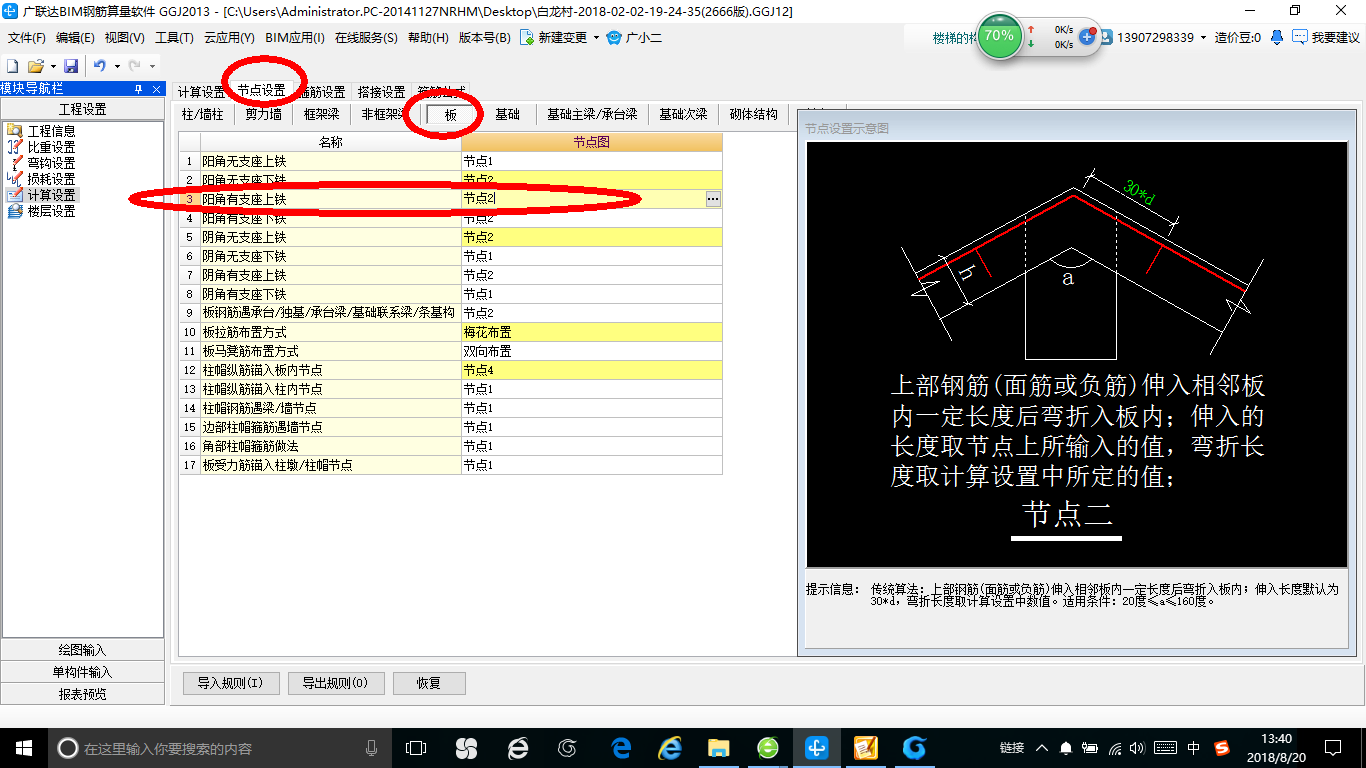Open the 绘图输入 panel button
Viewport: 1366px width, 768px height.
[x=82, y=650]
